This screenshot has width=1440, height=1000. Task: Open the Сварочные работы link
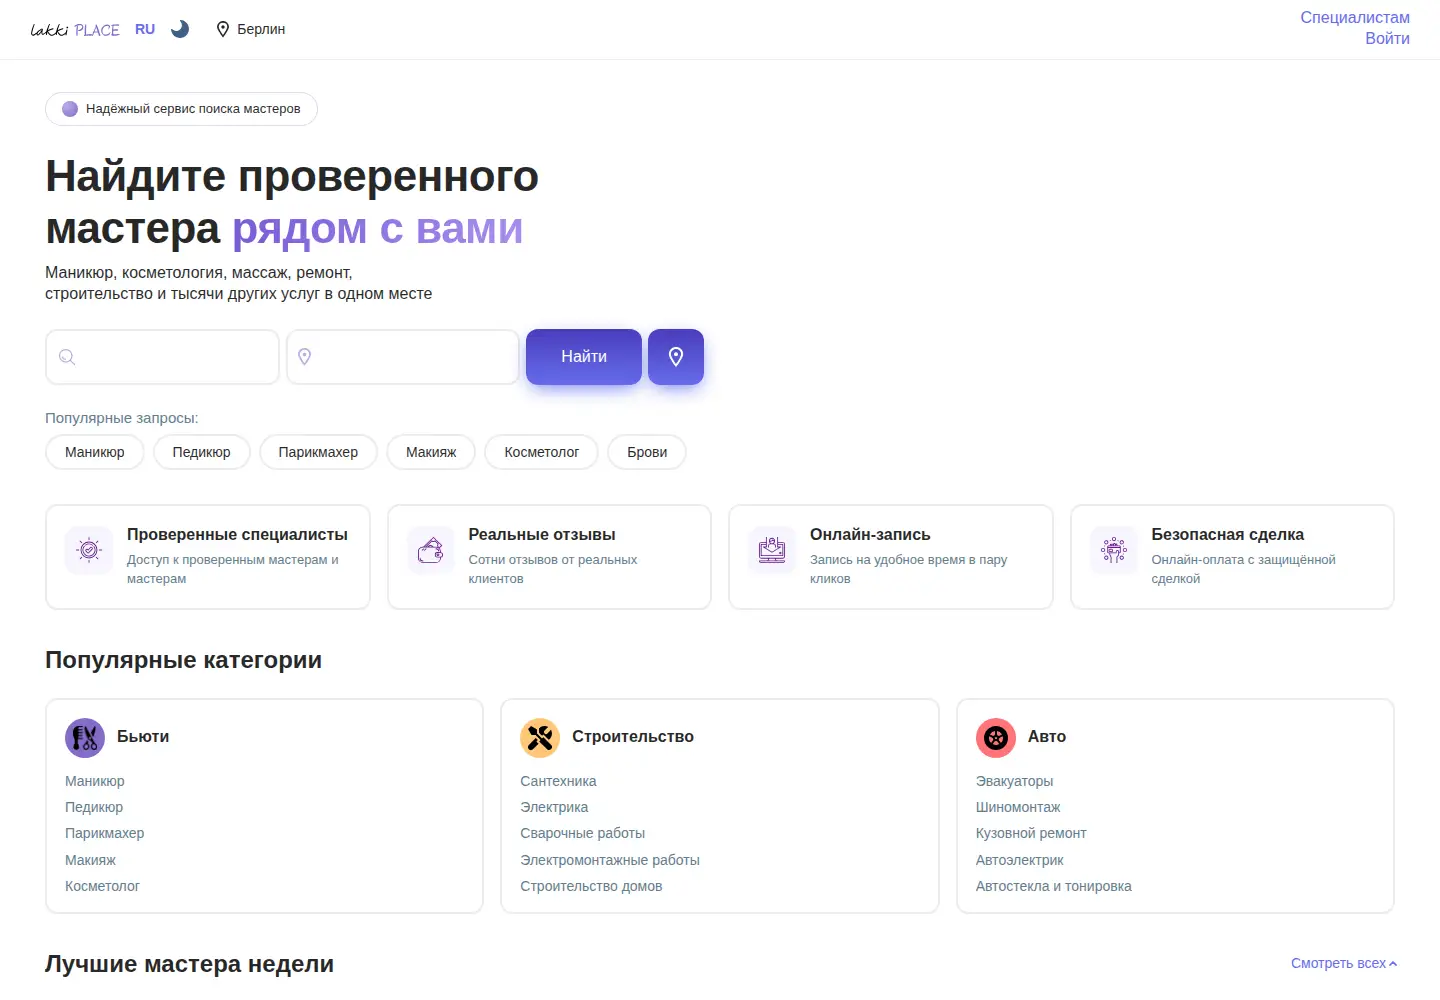pos(582,833)
